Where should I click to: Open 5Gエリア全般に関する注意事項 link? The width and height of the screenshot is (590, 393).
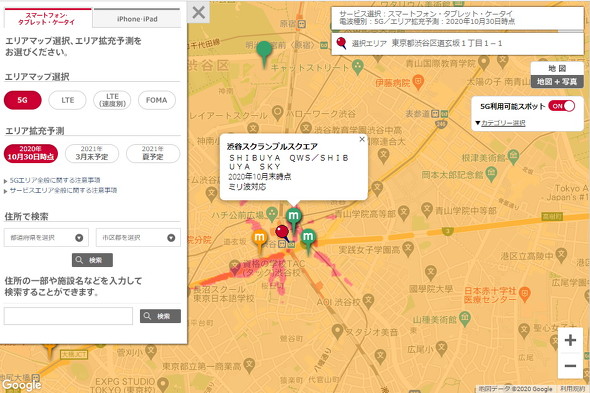[55, 180]
